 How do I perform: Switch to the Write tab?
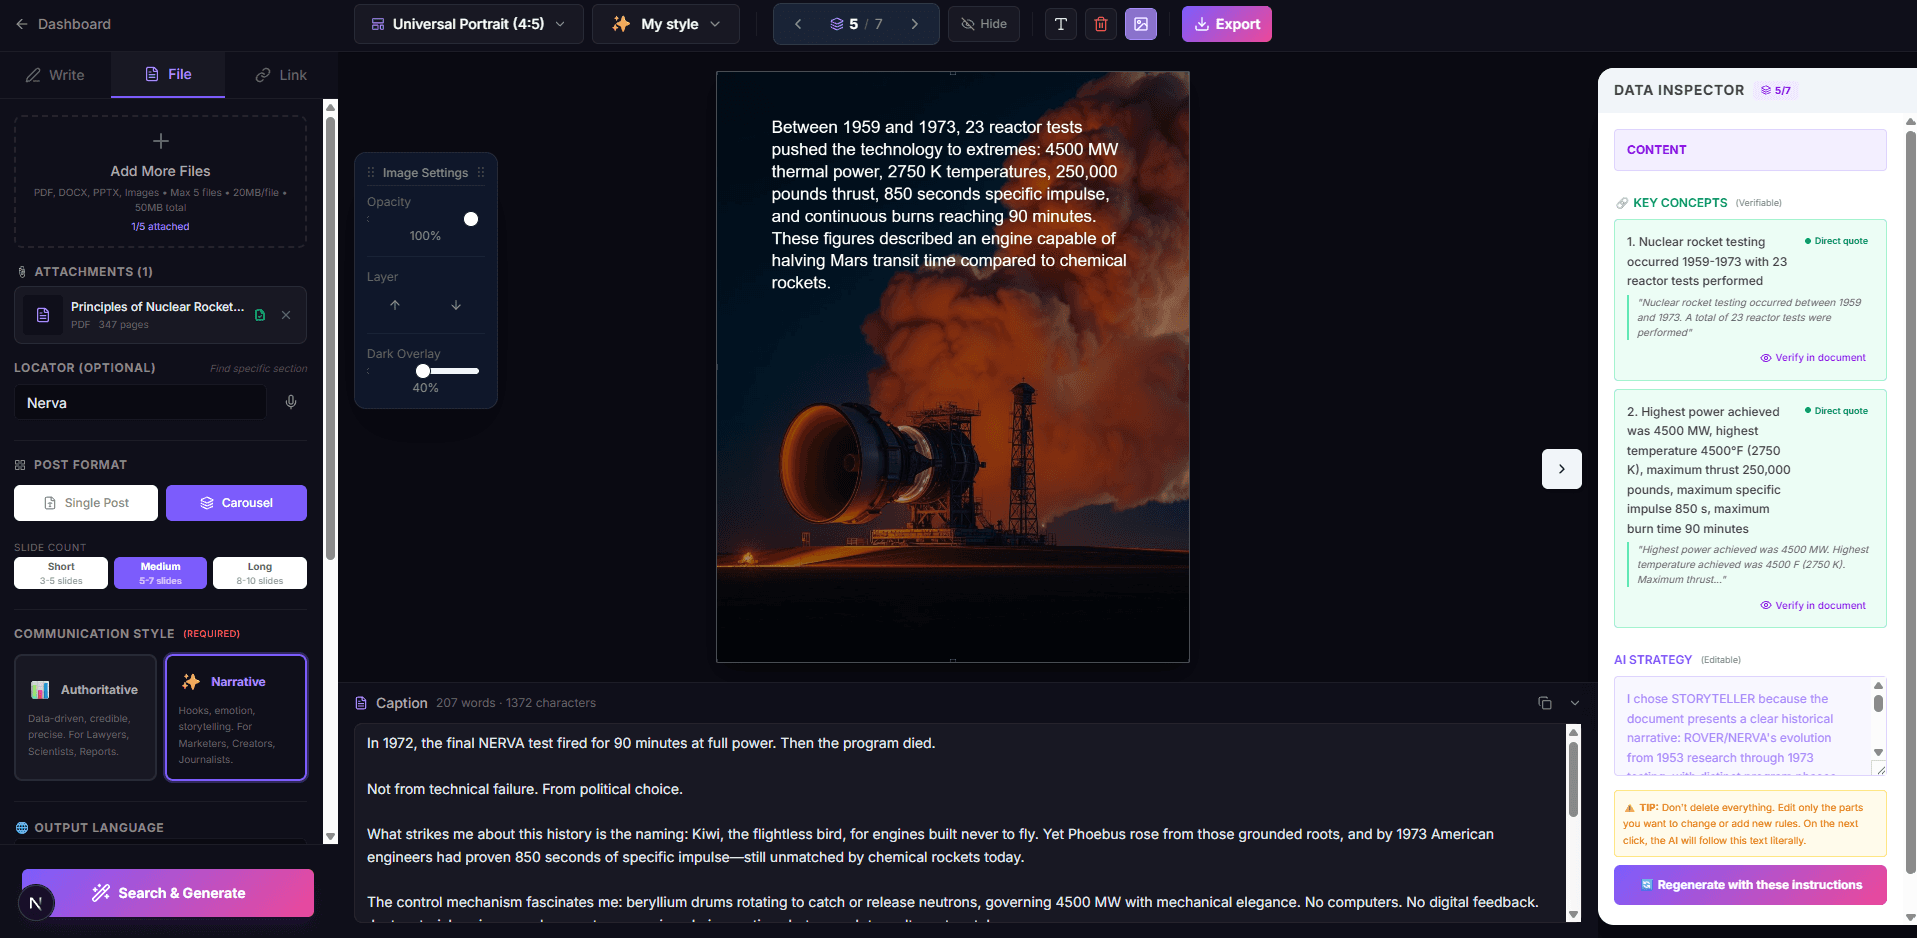(x=55, y=74)
